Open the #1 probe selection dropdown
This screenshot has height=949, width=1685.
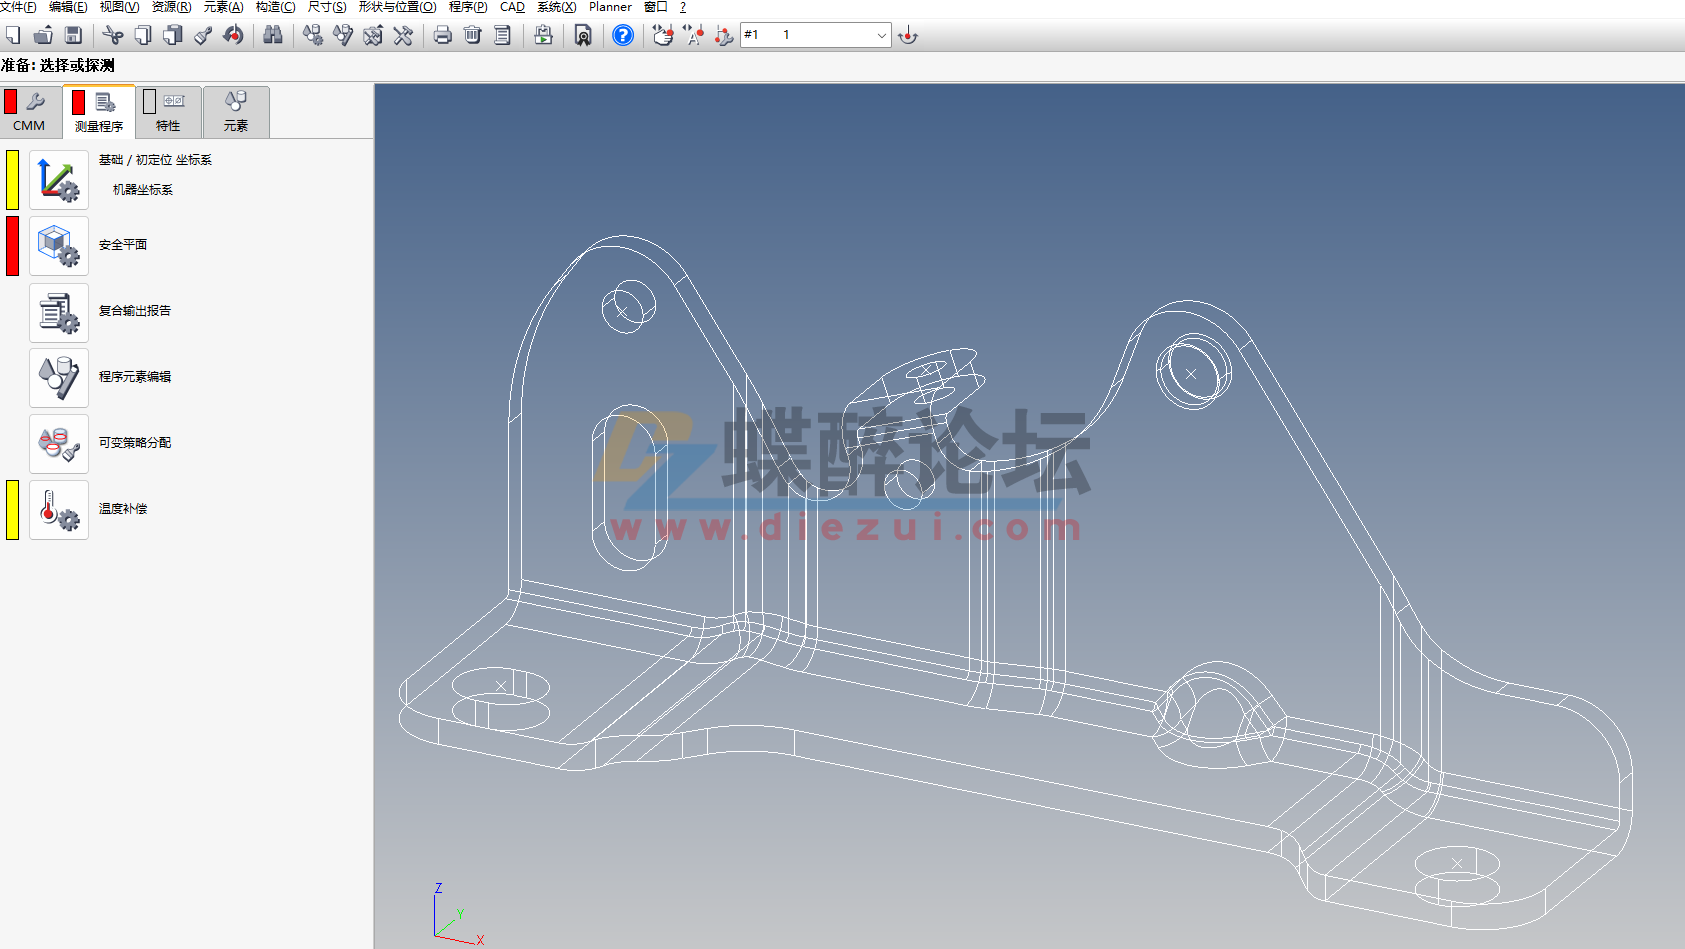pyautogui.click(x=880, y=35)
